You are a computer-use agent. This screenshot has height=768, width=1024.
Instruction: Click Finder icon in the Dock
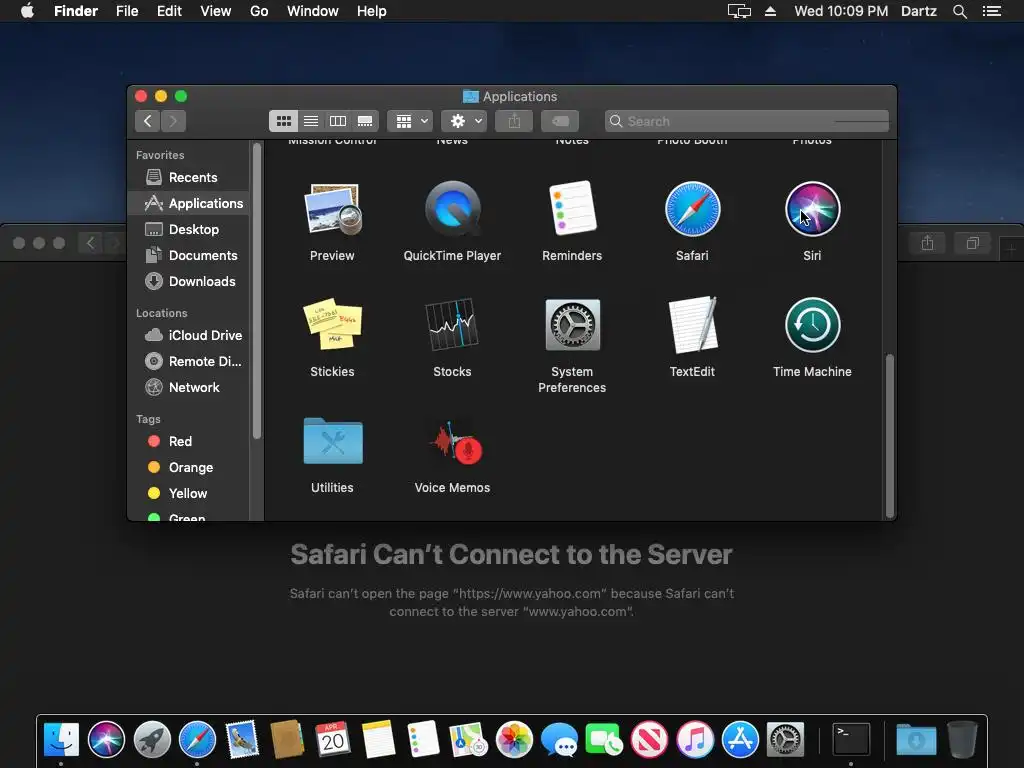point(61,739)
